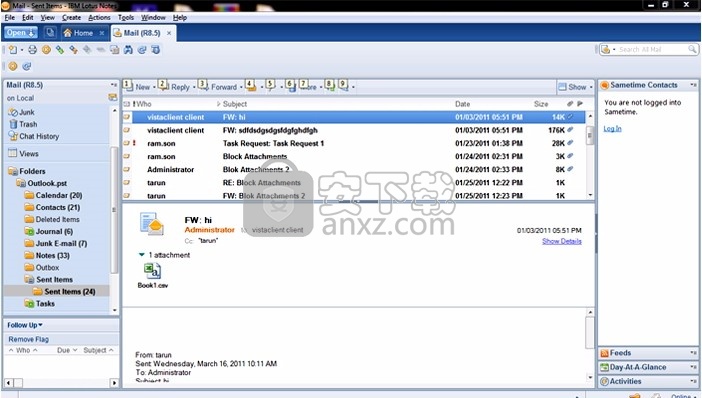Click the folder action button icon numbered 4

[x=251, y=86]
